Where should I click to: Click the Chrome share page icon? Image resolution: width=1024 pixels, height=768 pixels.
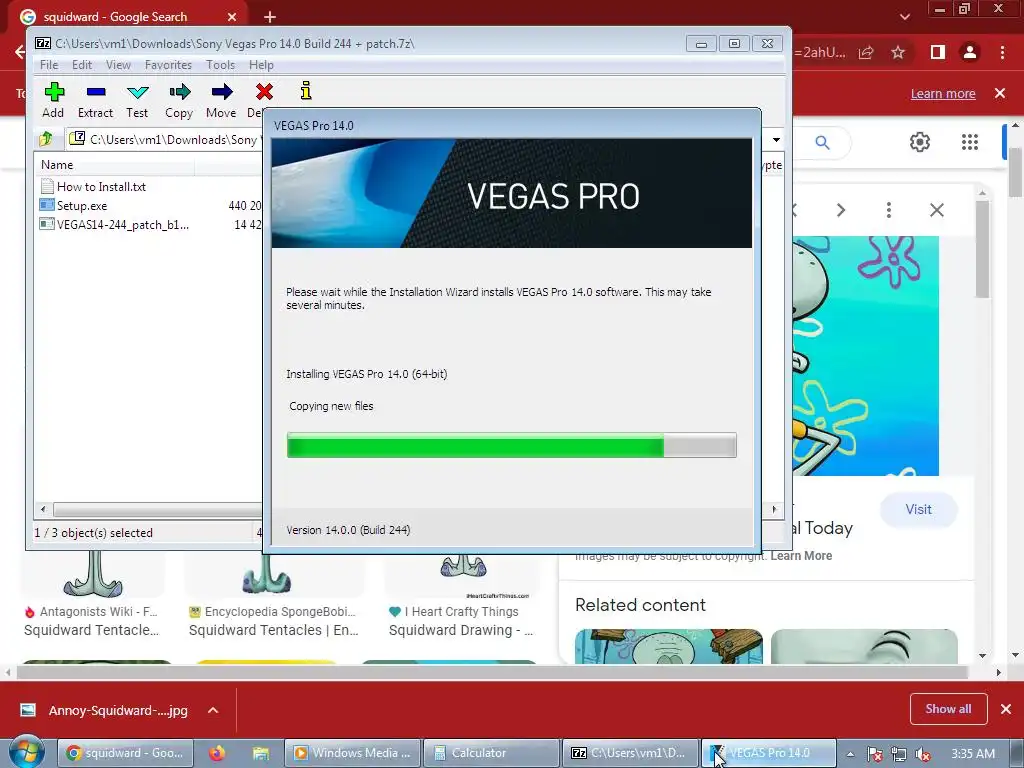pos(866,53)
